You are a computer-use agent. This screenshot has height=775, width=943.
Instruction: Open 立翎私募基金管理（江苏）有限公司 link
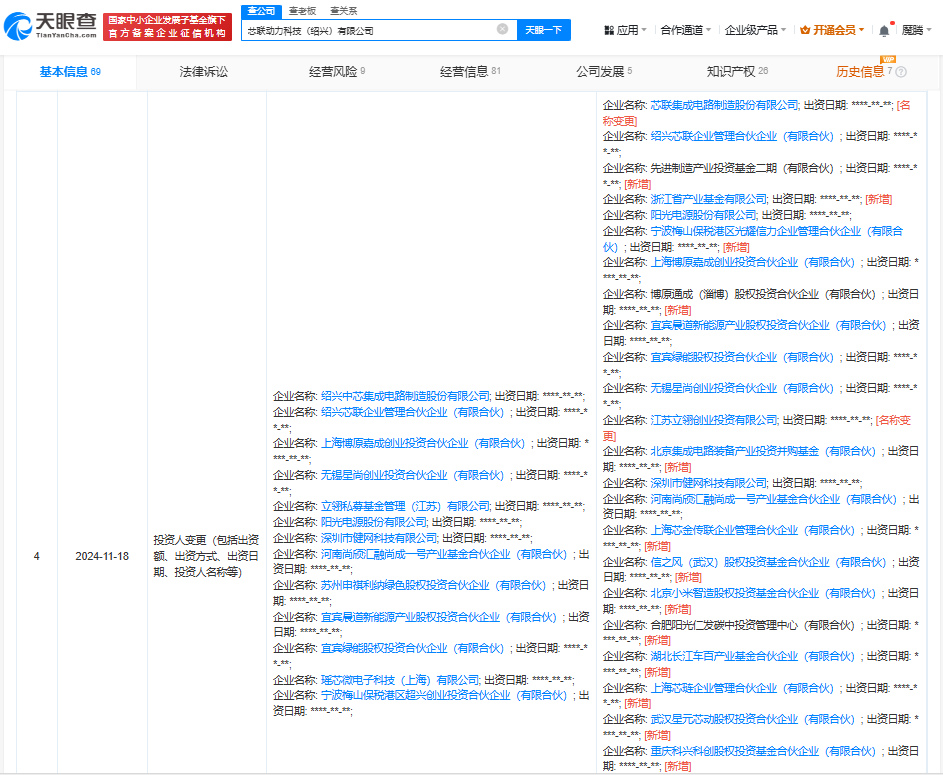pyautogui.click(x=406, y=506)
